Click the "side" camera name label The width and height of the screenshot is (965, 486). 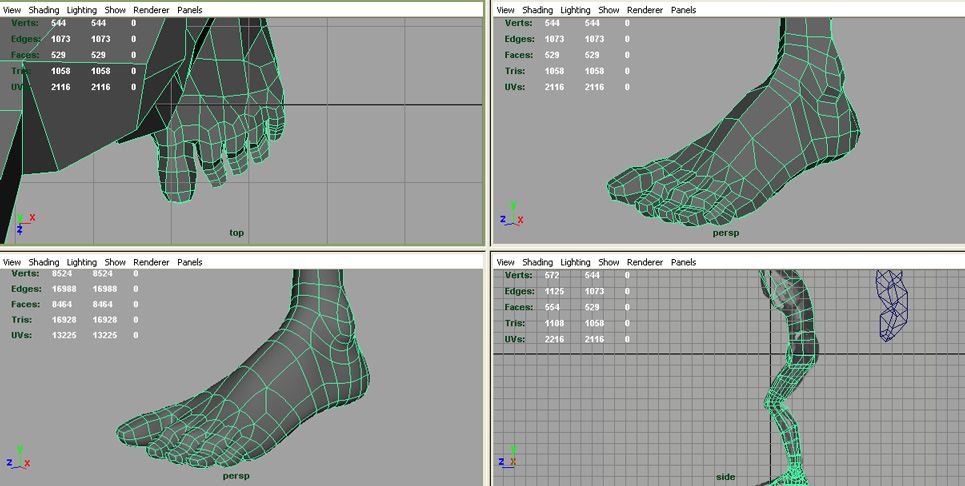(726, 477)
